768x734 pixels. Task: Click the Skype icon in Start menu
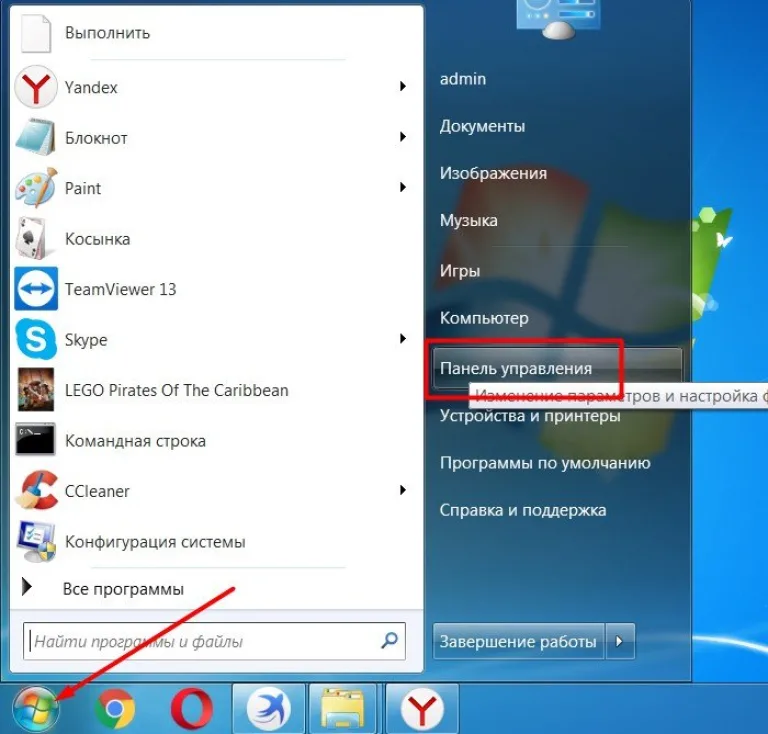click(36, 339)
